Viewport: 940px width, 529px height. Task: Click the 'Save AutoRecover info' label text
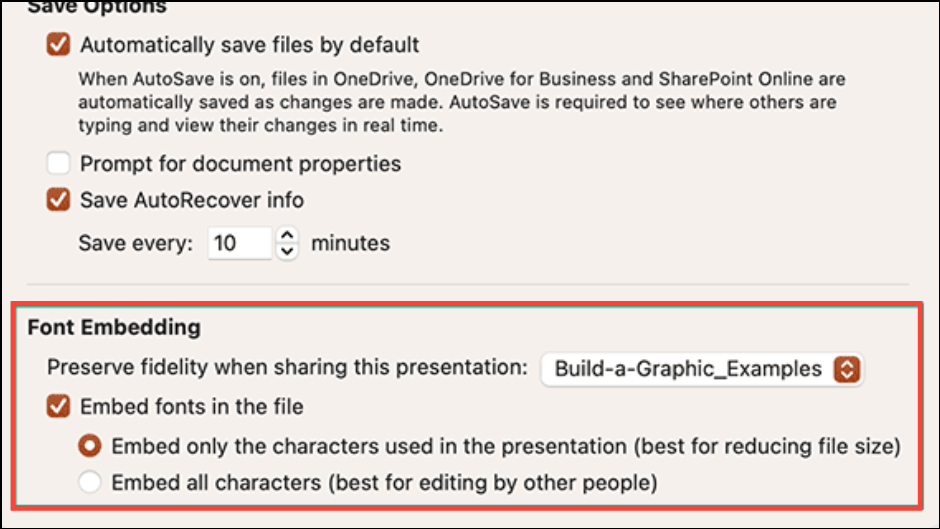192,200
